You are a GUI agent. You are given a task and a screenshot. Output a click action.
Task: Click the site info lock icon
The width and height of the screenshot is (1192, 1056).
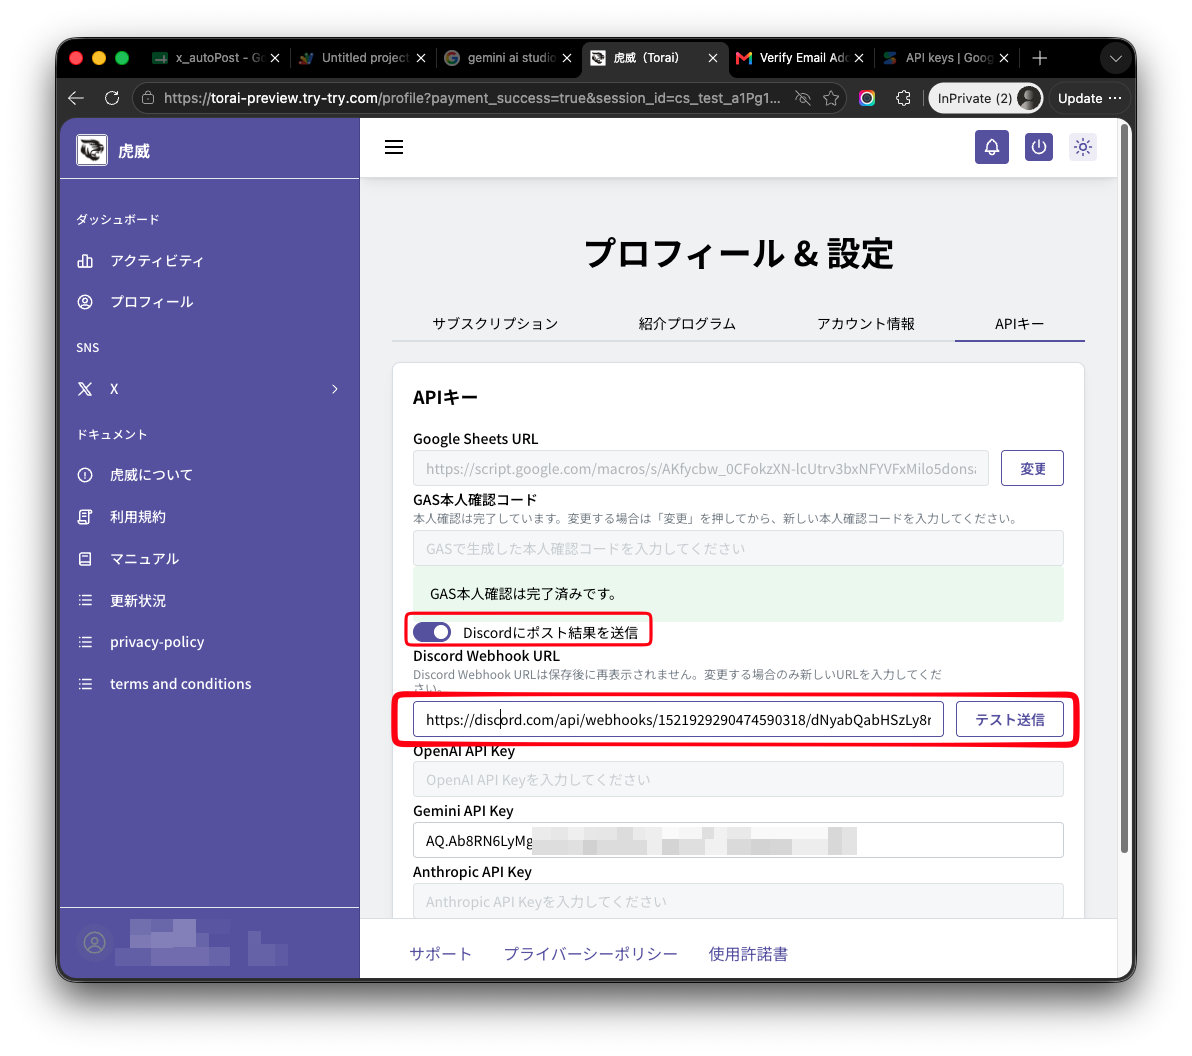pos(148,98)
